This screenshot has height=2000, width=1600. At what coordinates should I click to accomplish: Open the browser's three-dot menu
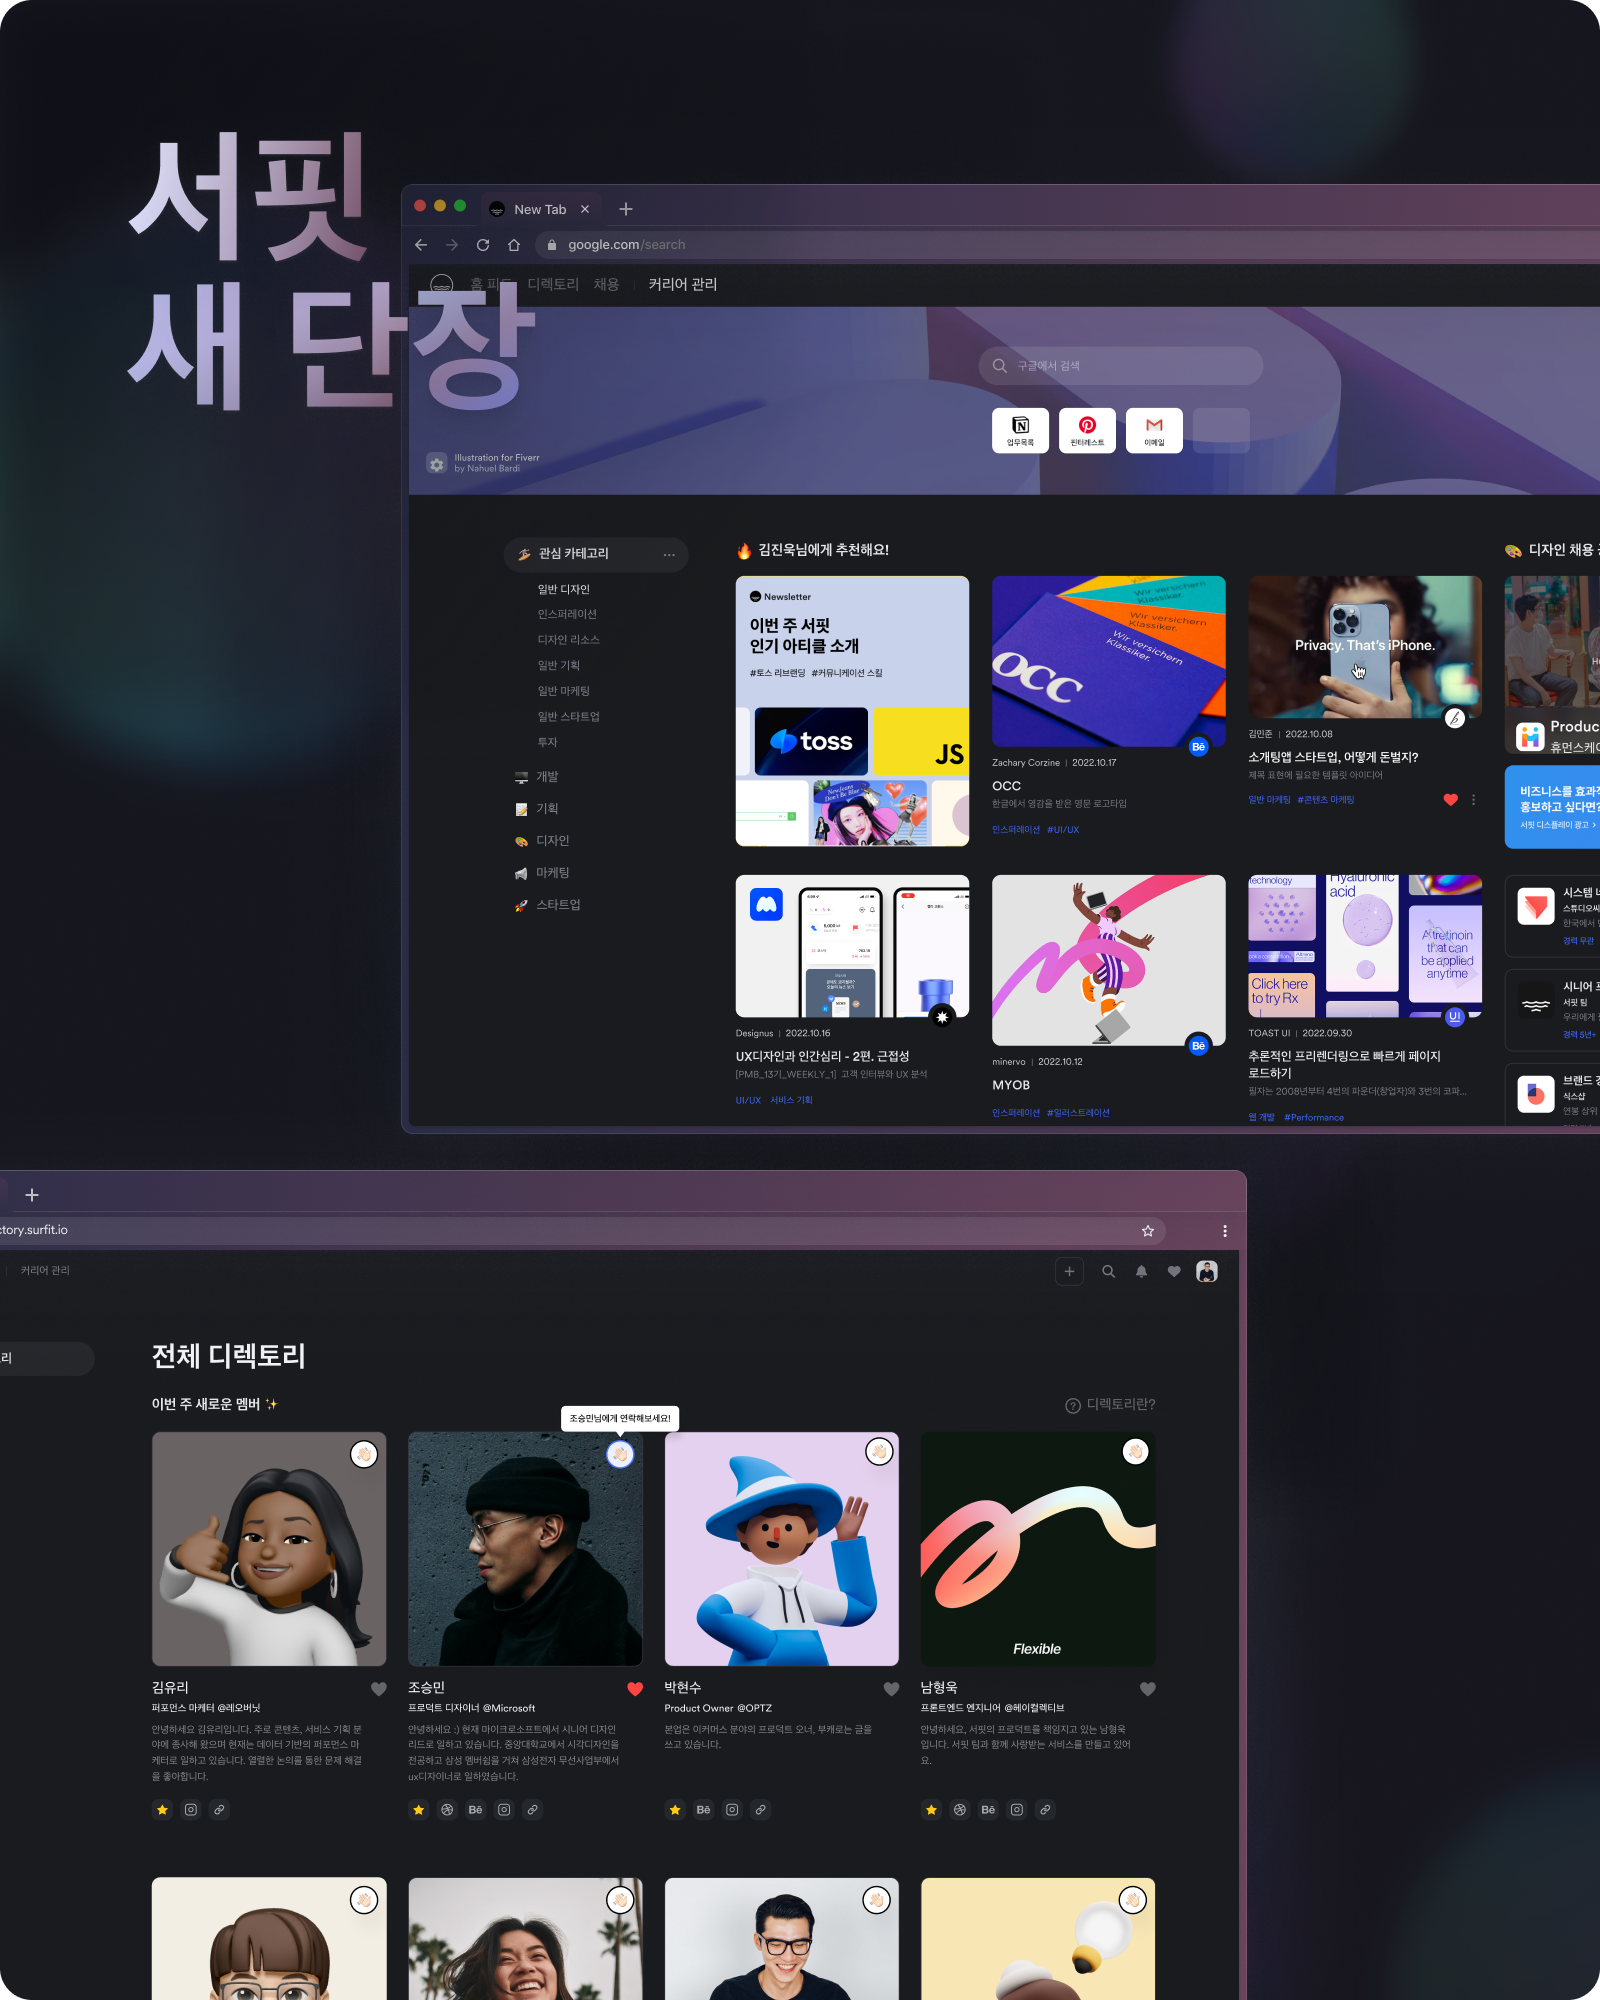1225,1231
